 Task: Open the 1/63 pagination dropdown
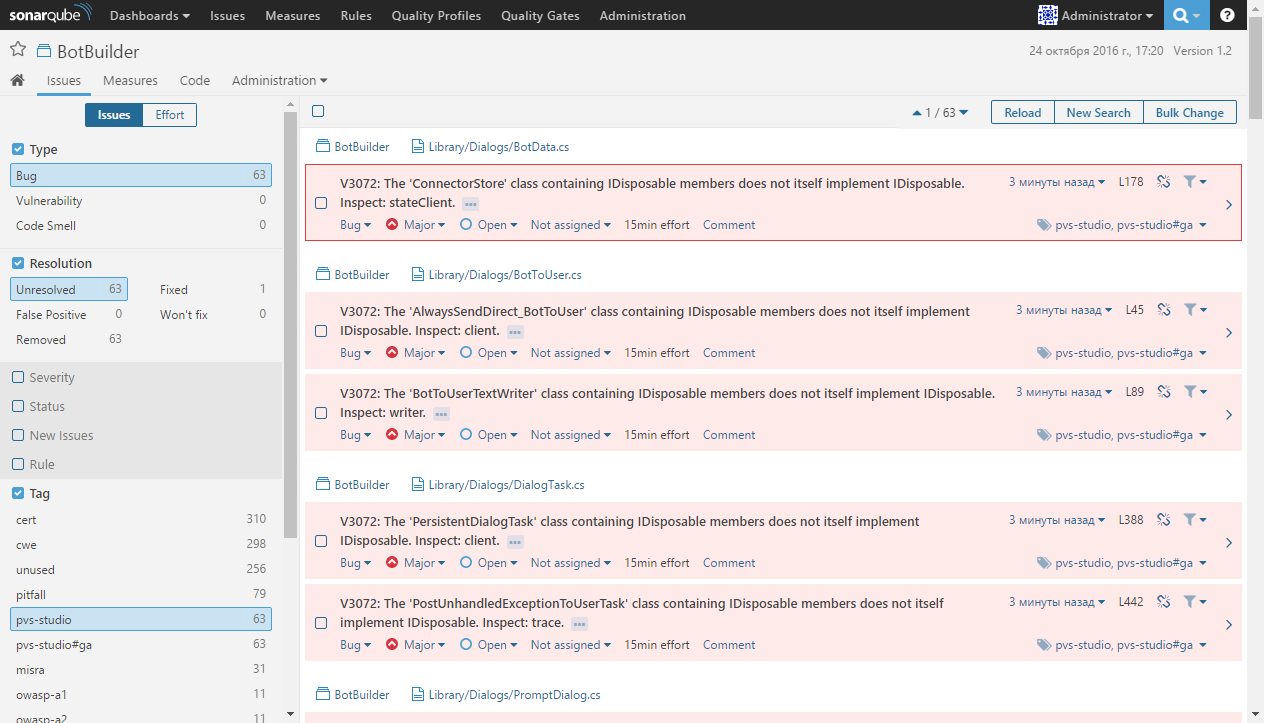coord(940,112)
